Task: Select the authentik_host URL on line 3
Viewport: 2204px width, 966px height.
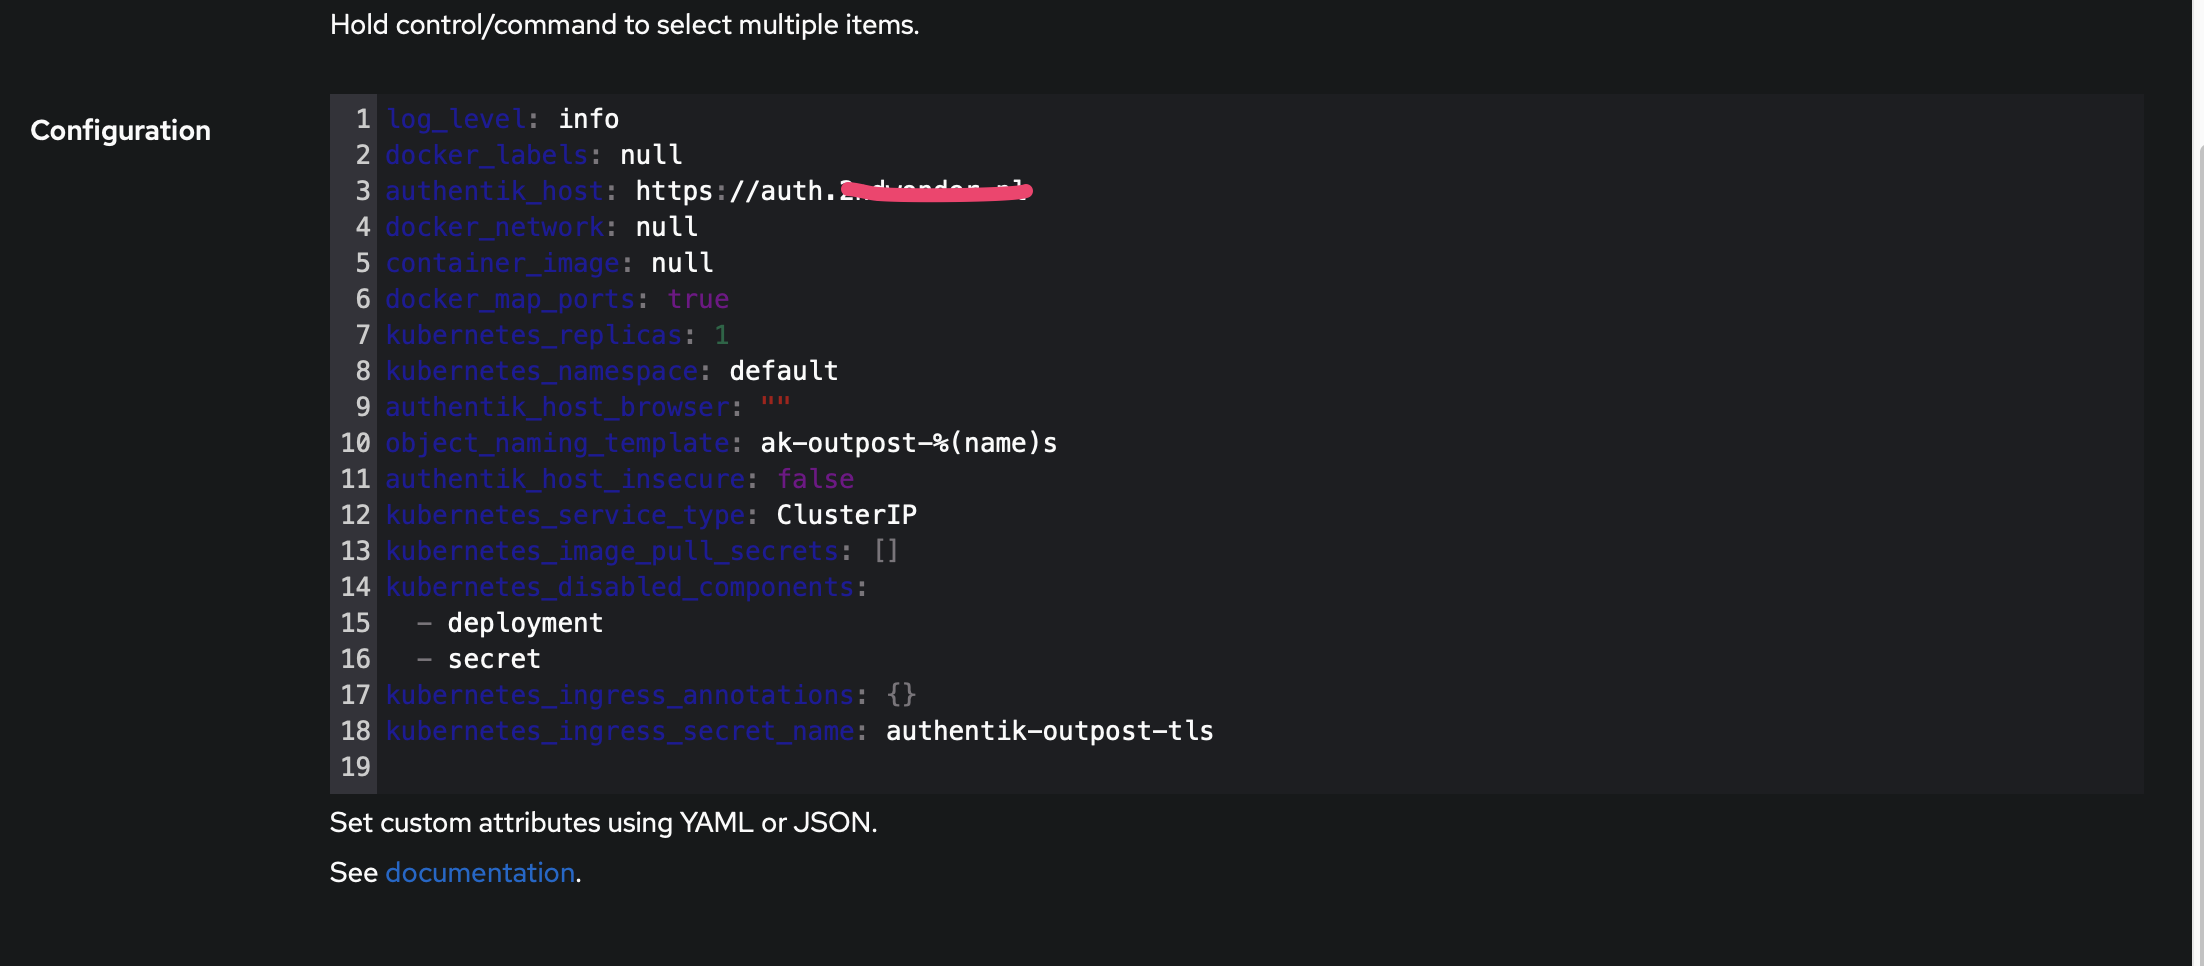Action: 830,190
